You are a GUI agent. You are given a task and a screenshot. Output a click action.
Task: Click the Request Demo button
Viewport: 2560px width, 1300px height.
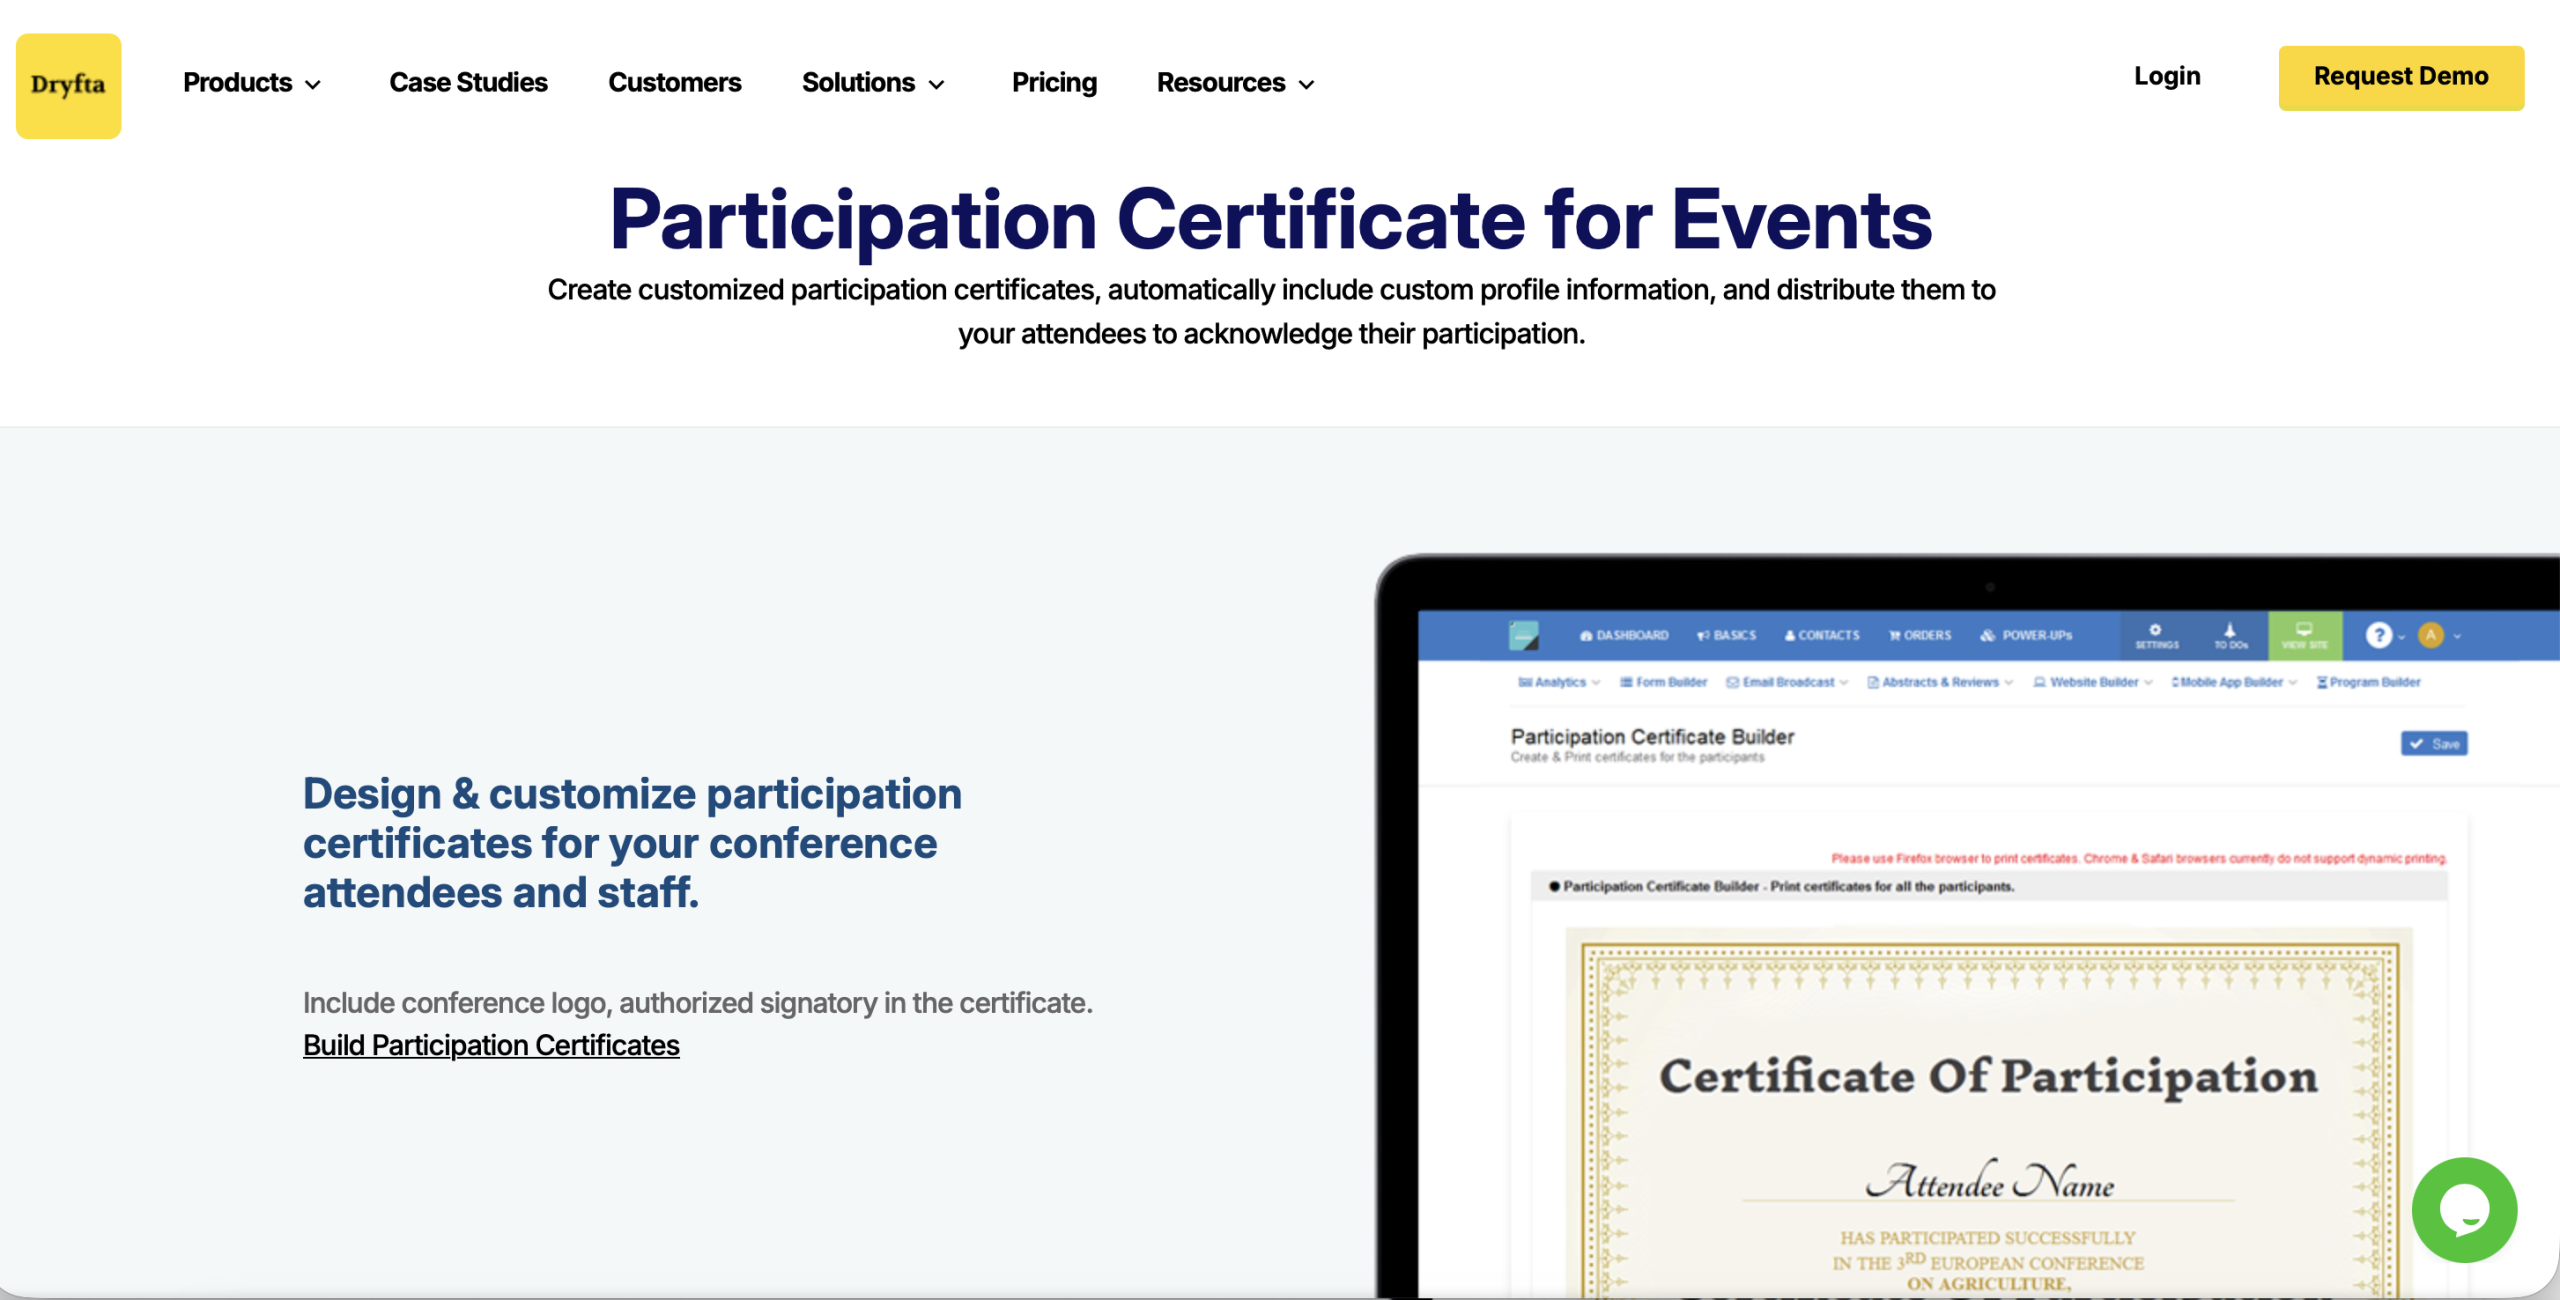[x=2401, y=76]
